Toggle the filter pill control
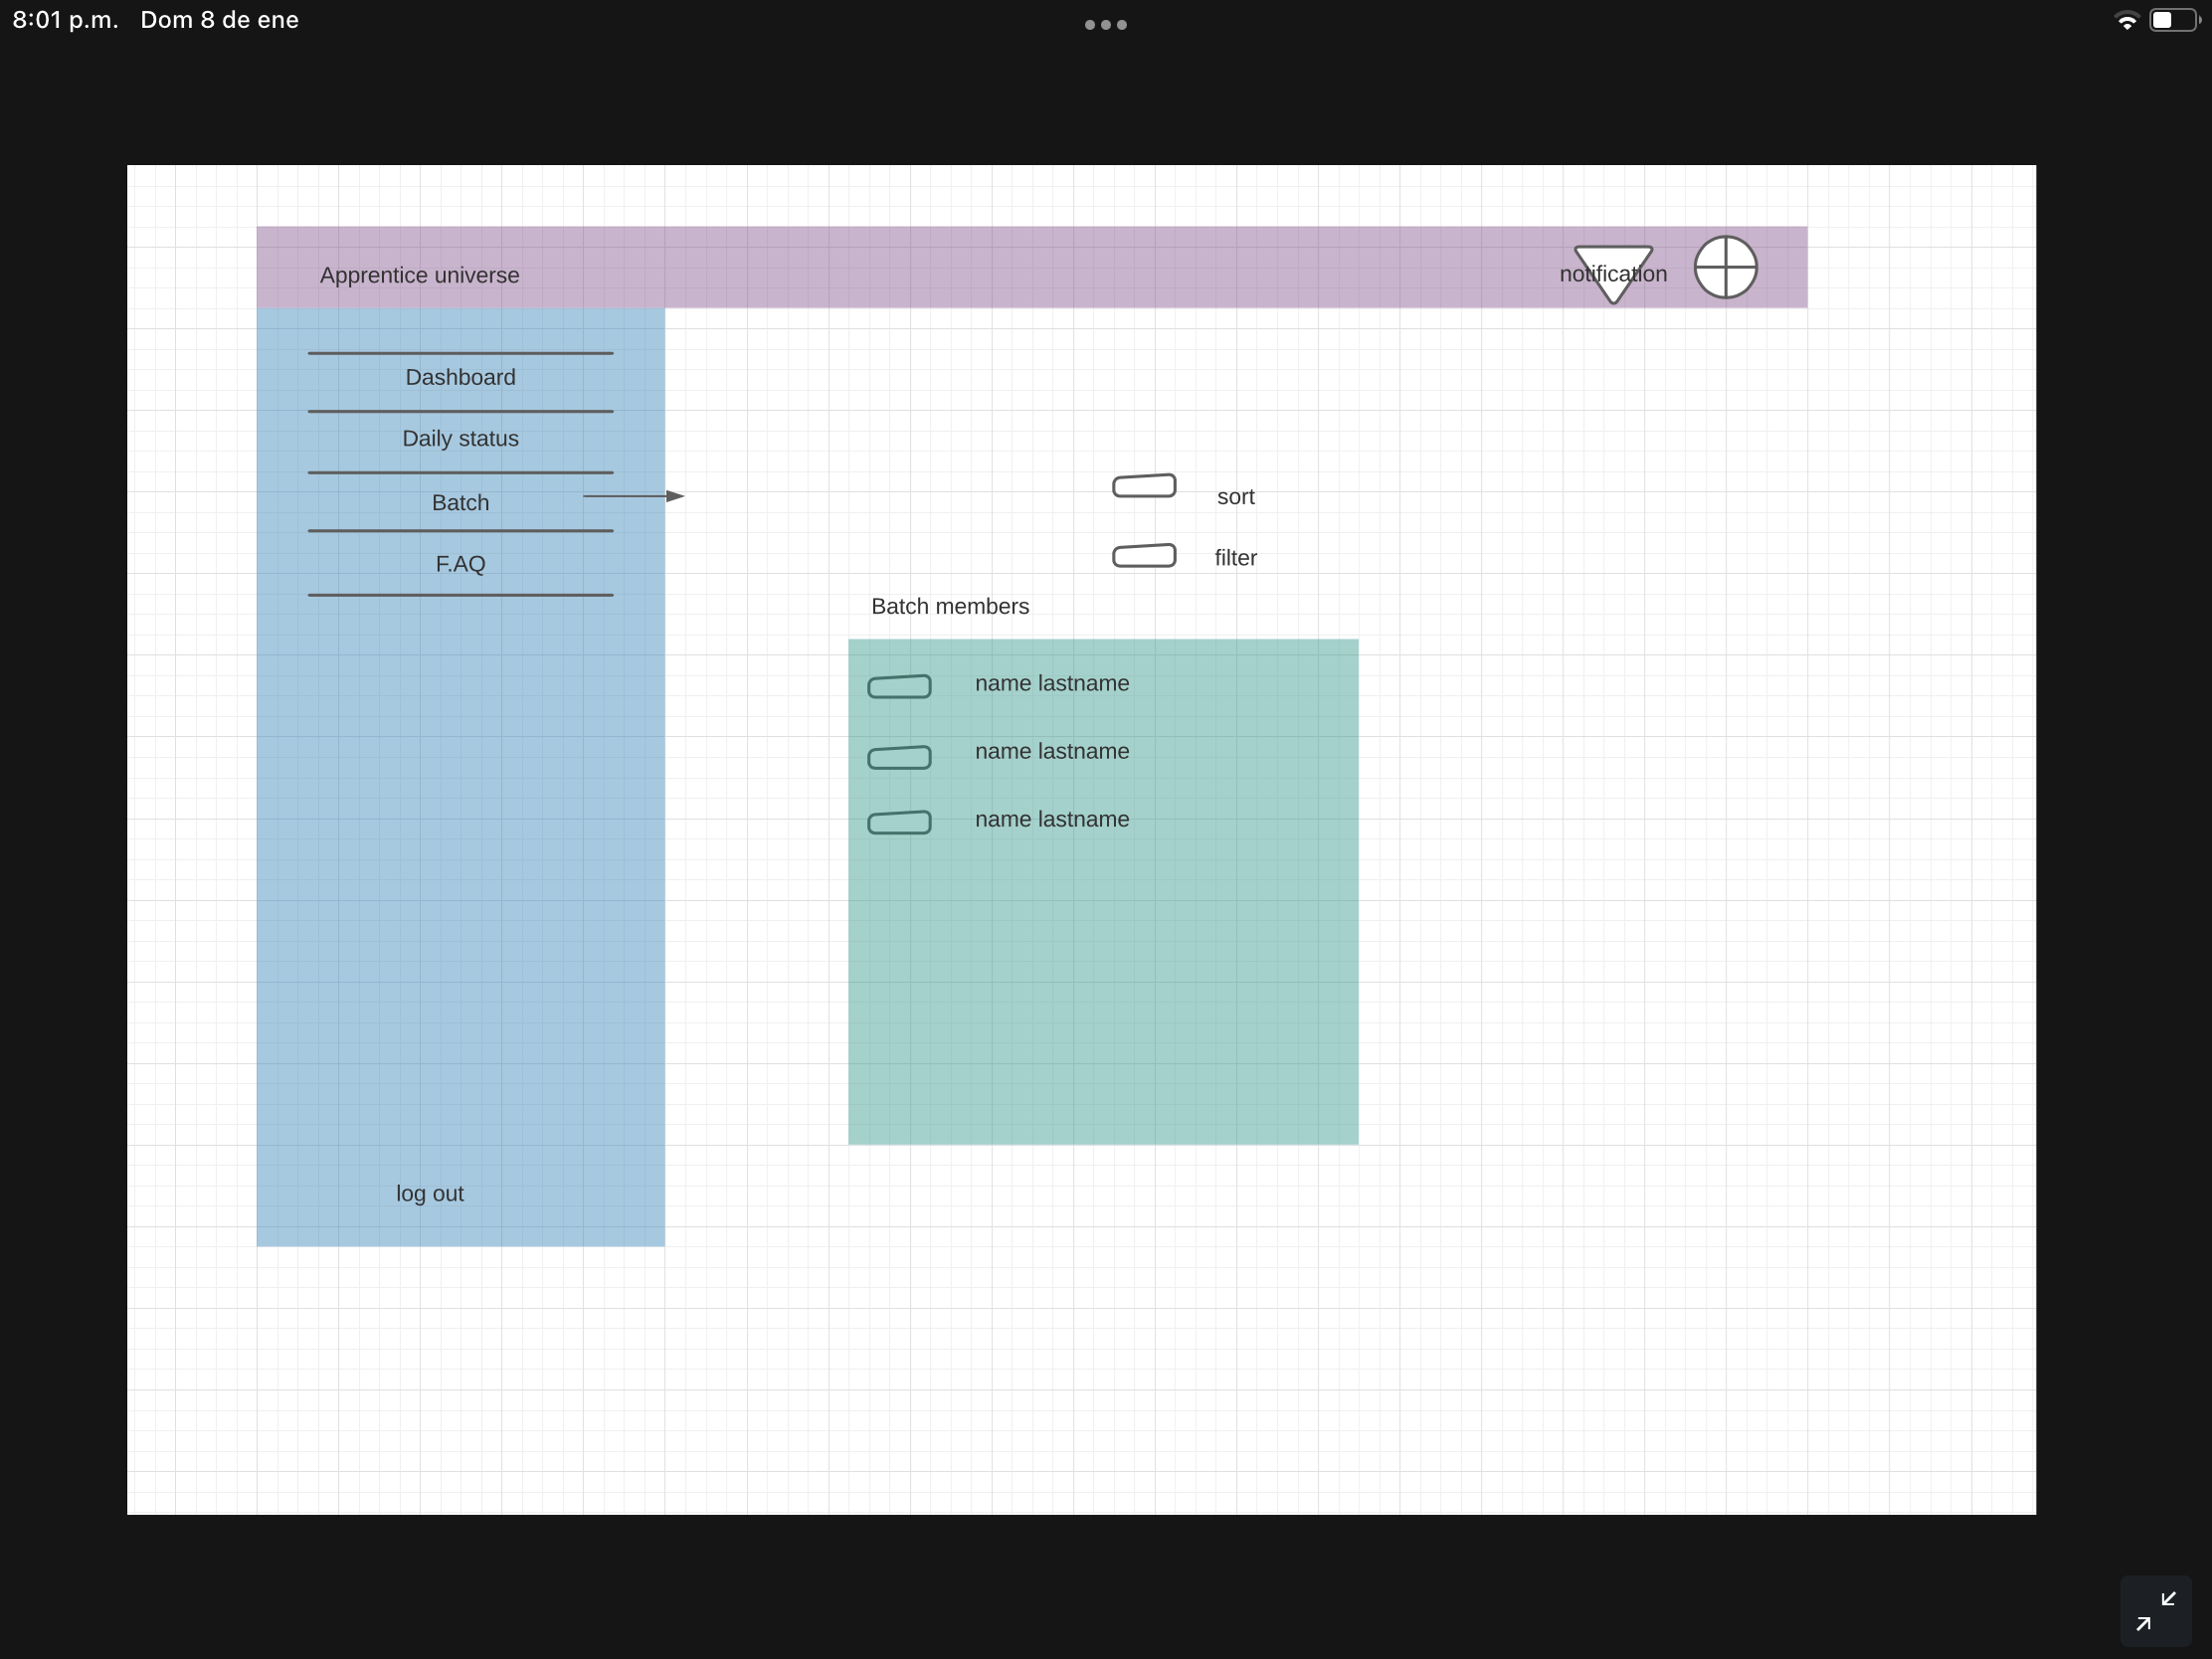2212x1659 pixels. click(x=1144, y=556)
